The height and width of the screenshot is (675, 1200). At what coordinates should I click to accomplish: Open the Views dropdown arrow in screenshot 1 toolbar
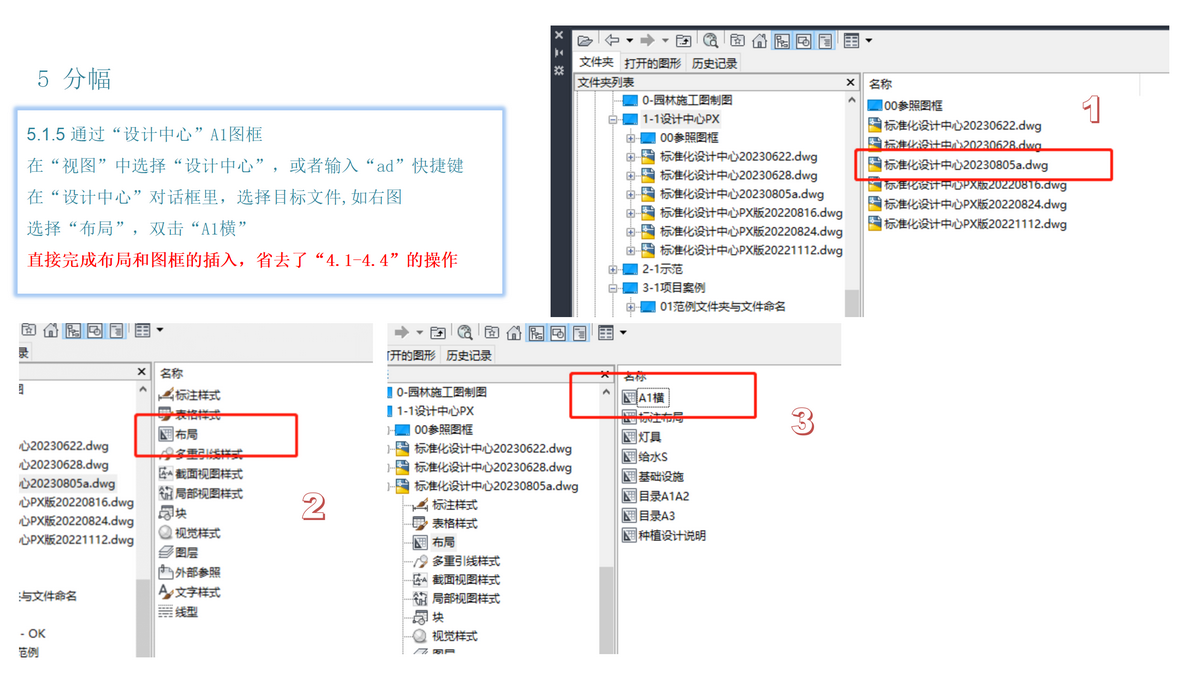point(868,41)
